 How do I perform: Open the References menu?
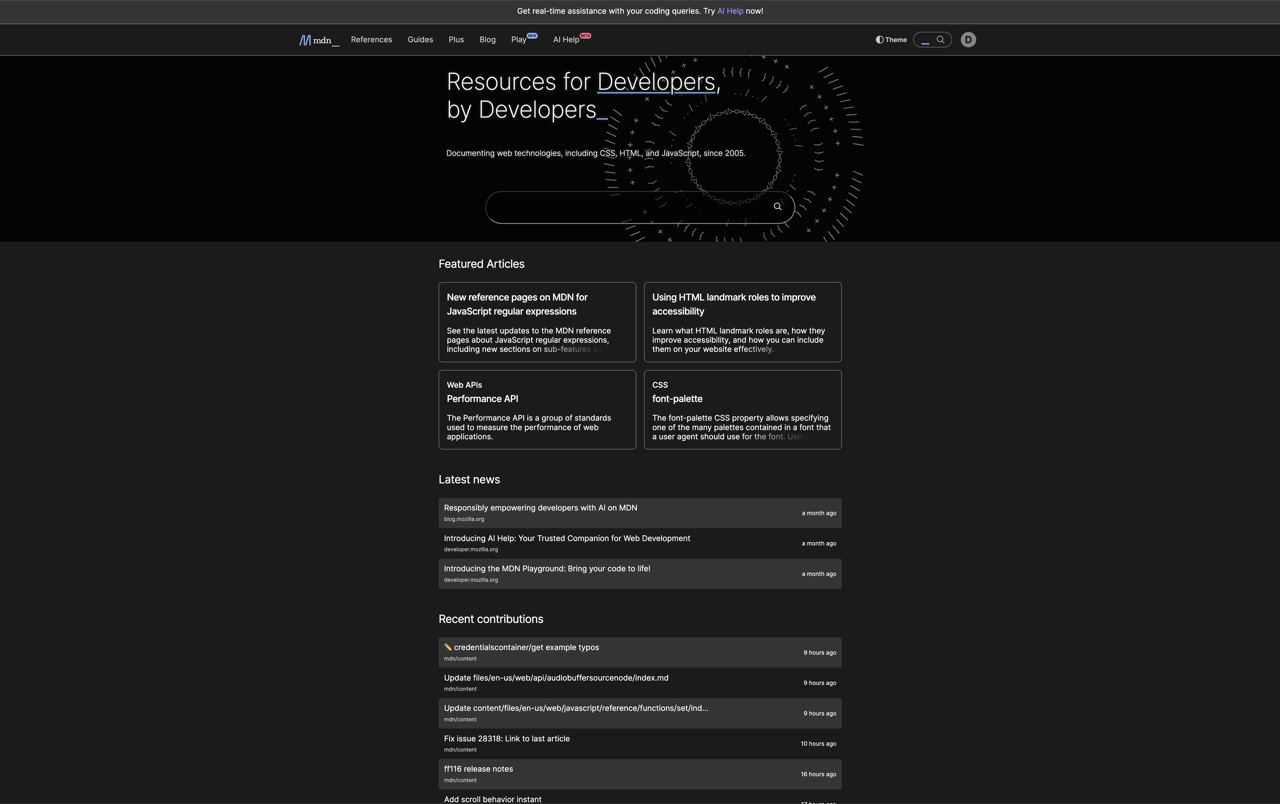click(371, 40)
